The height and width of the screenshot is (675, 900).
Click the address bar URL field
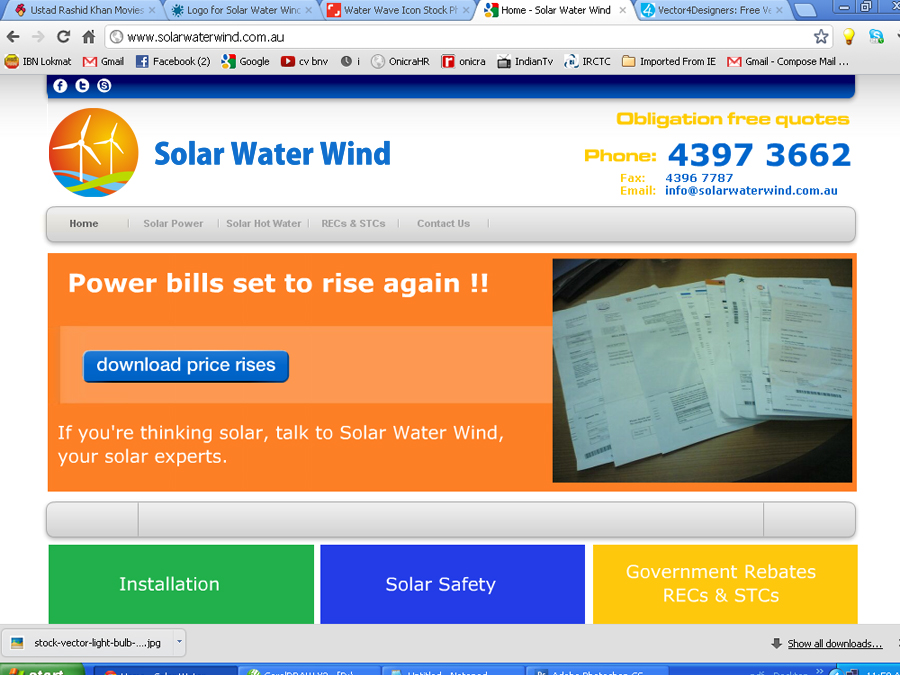(459, 37)
